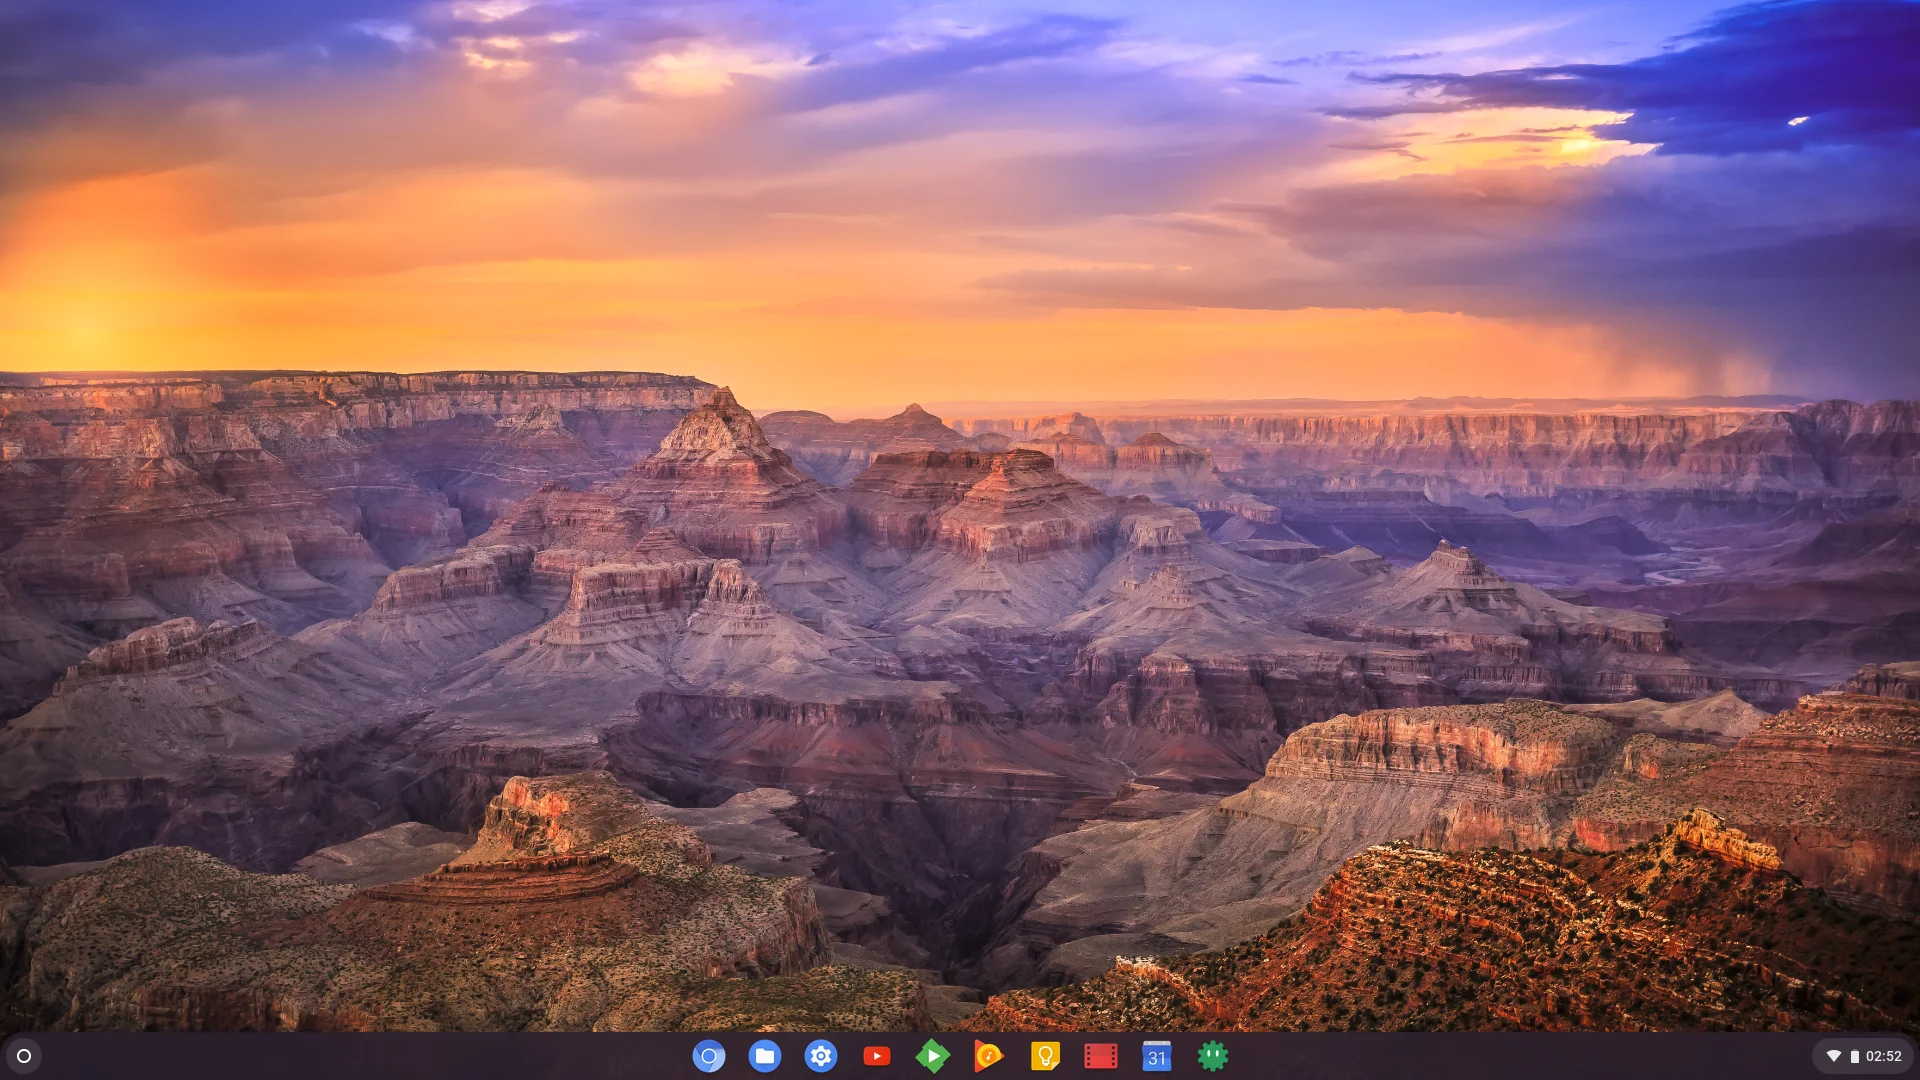The image size is (1920, 1080).
Task: Open Google Calendar from the shelf
Action: click(x=1157, y=1056)
